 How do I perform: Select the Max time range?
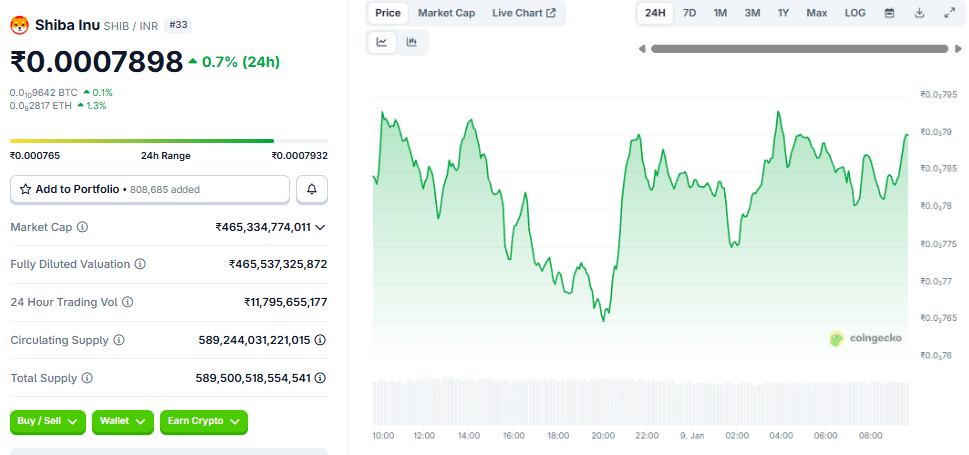(817, 13)
